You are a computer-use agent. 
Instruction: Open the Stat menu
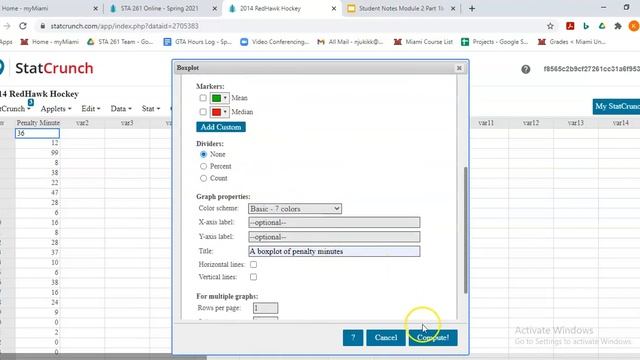151,109
